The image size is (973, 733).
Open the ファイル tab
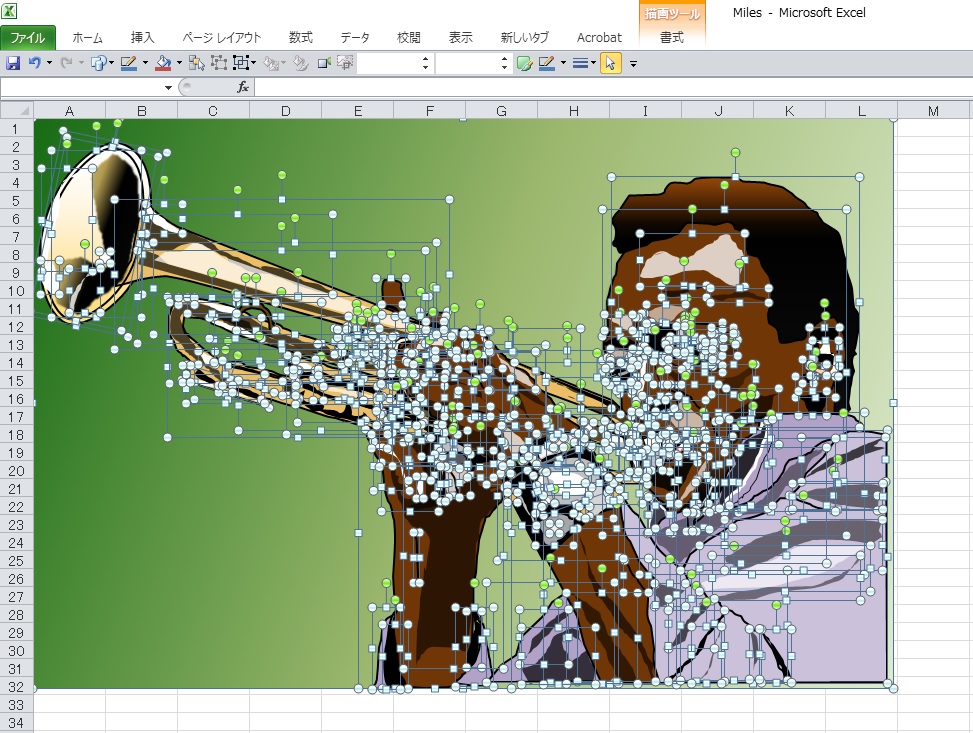coord(27,38)
